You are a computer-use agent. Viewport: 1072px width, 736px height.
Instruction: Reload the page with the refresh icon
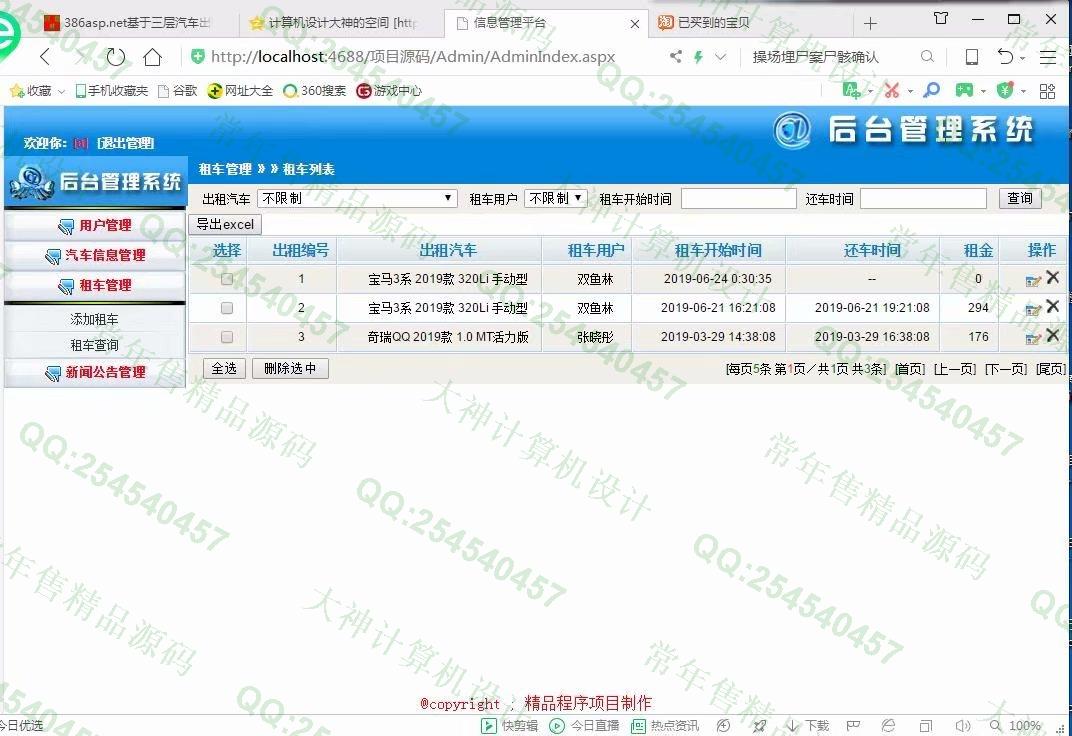tap(116, 57)
